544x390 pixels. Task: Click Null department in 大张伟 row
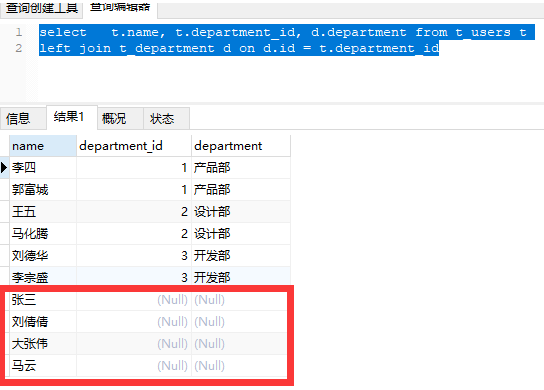pyautogui.click(x=239, y=344)
